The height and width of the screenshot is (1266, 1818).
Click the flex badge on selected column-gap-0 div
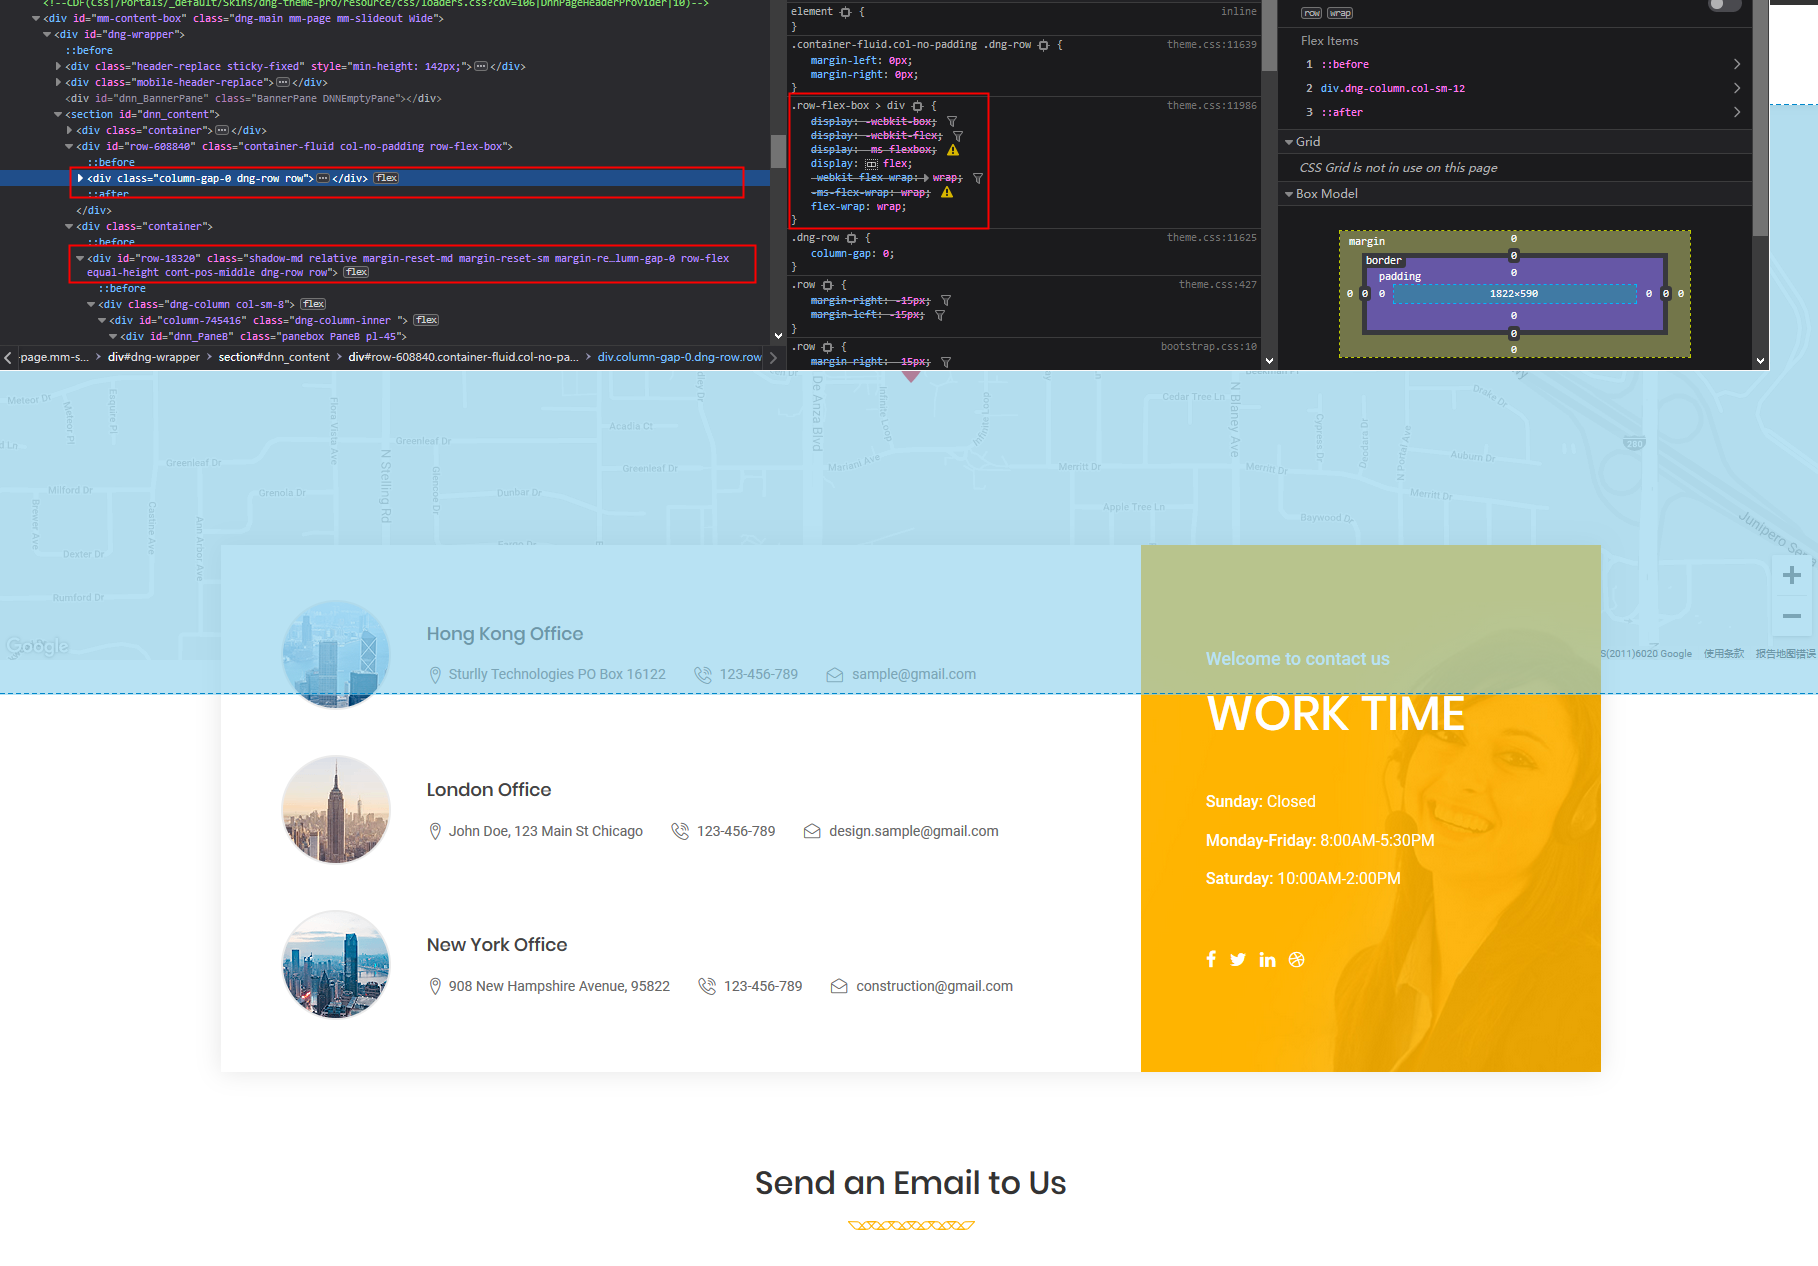387,178
